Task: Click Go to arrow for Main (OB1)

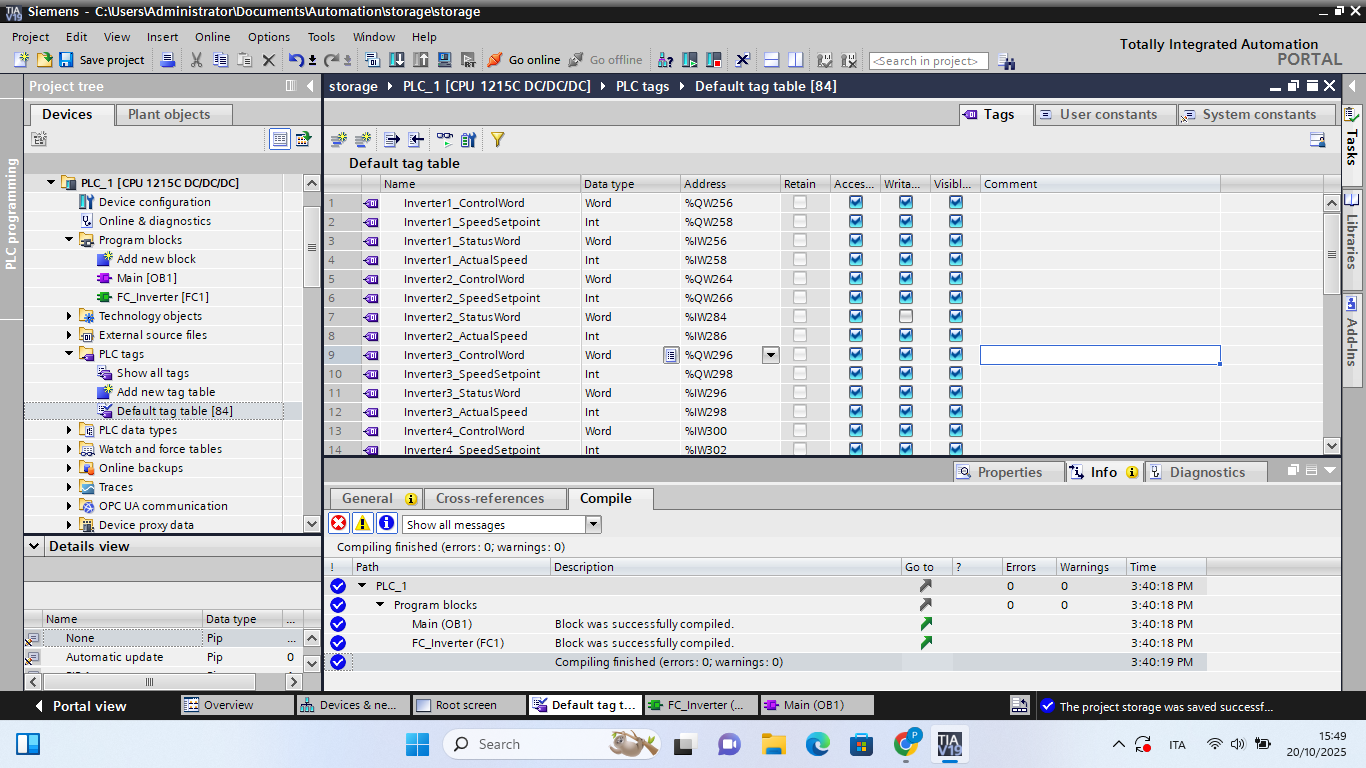Action: pos(926,624)
